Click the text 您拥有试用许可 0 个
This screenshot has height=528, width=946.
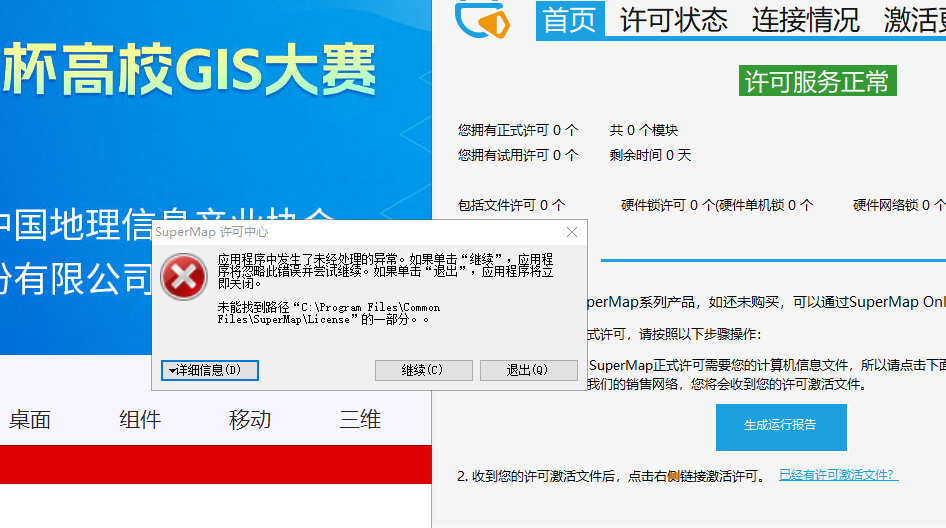tap(518, 156)
